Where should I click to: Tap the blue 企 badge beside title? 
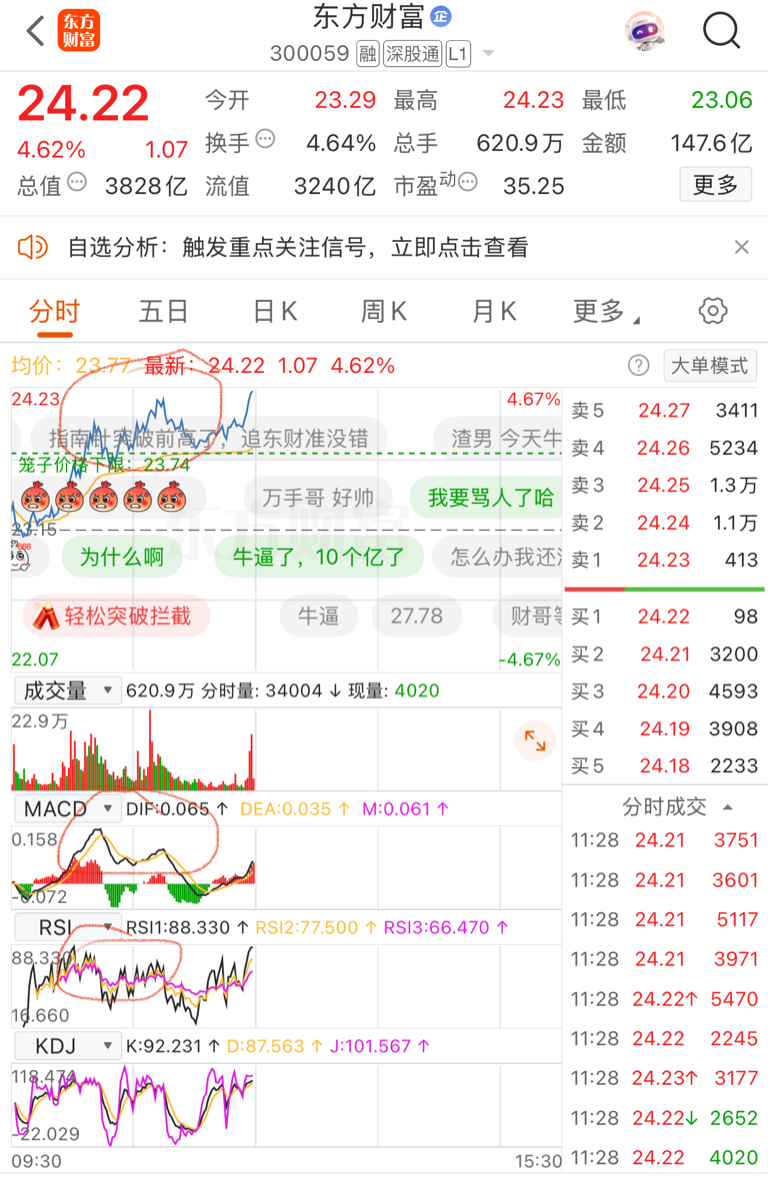(441, 16)
